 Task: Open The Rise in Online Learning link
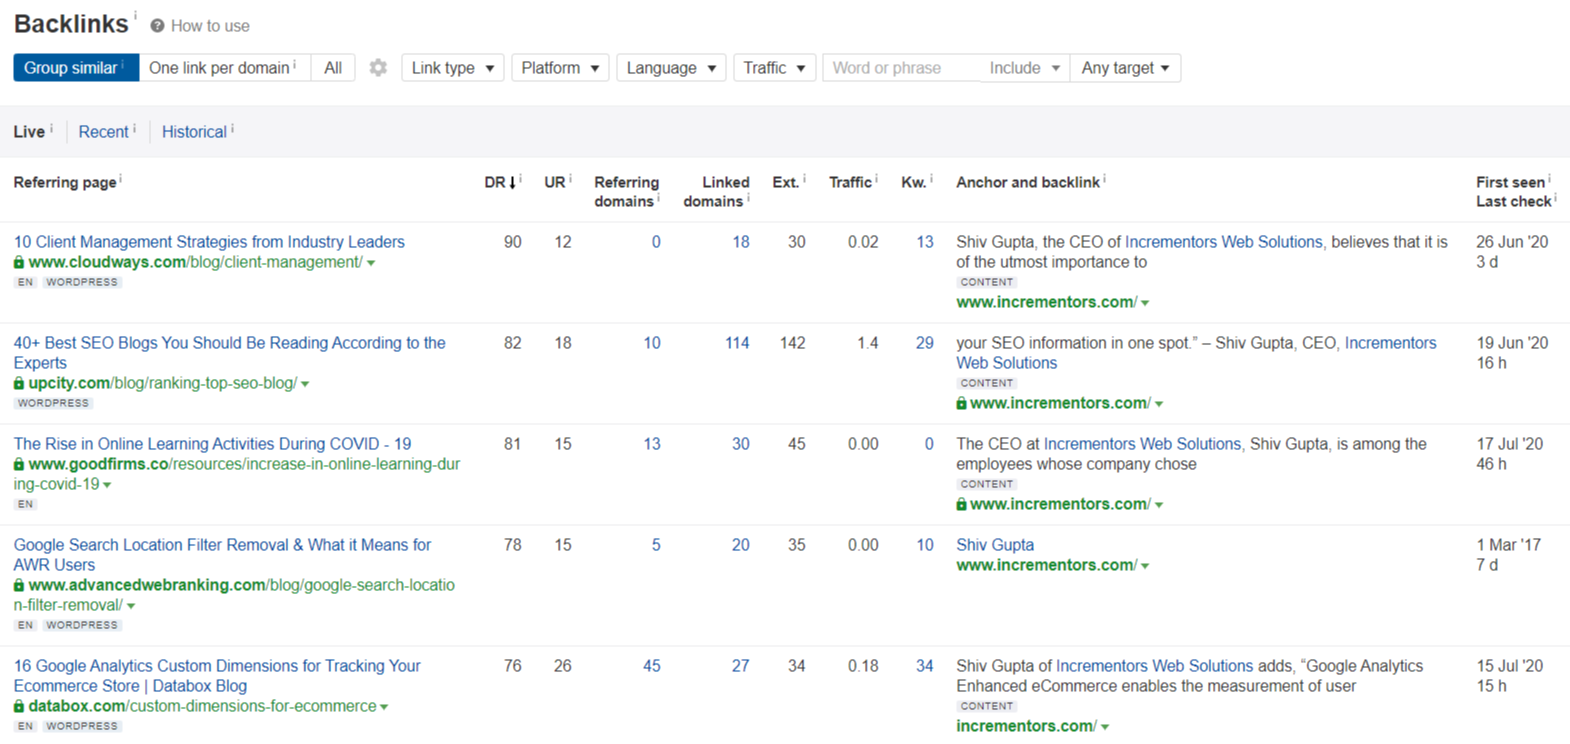212,444
